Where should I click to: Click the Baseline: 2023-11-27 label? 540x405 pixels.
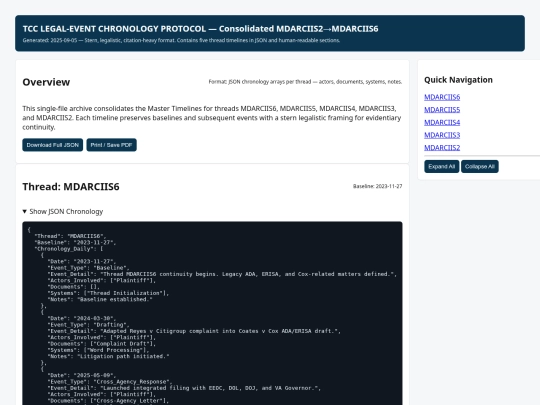pyautogui.click(x=377, y=186)
